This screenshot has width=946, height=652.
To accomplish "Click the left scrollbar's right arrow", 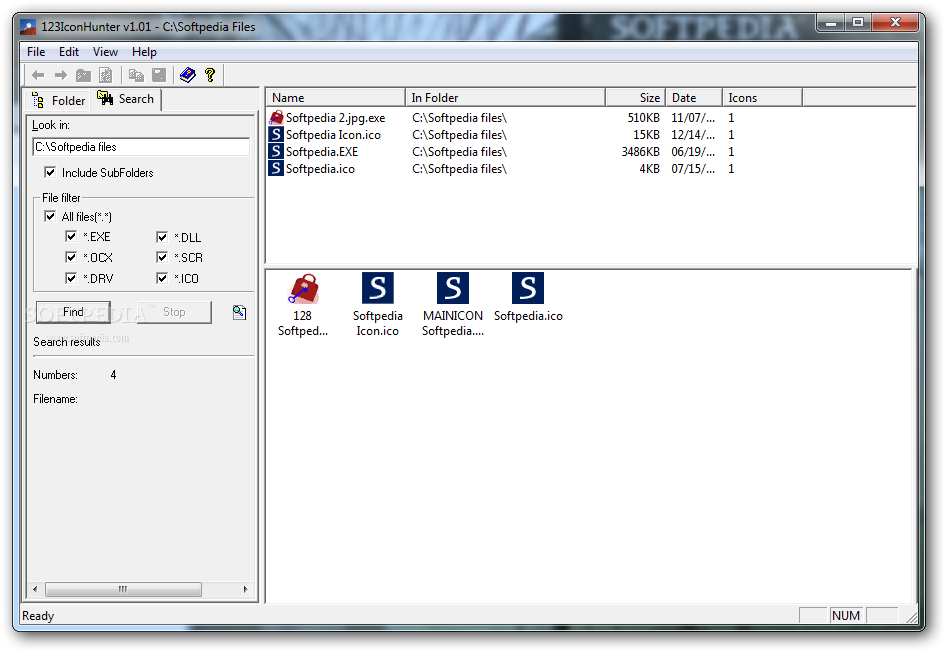I will click(x=246, y=589).
